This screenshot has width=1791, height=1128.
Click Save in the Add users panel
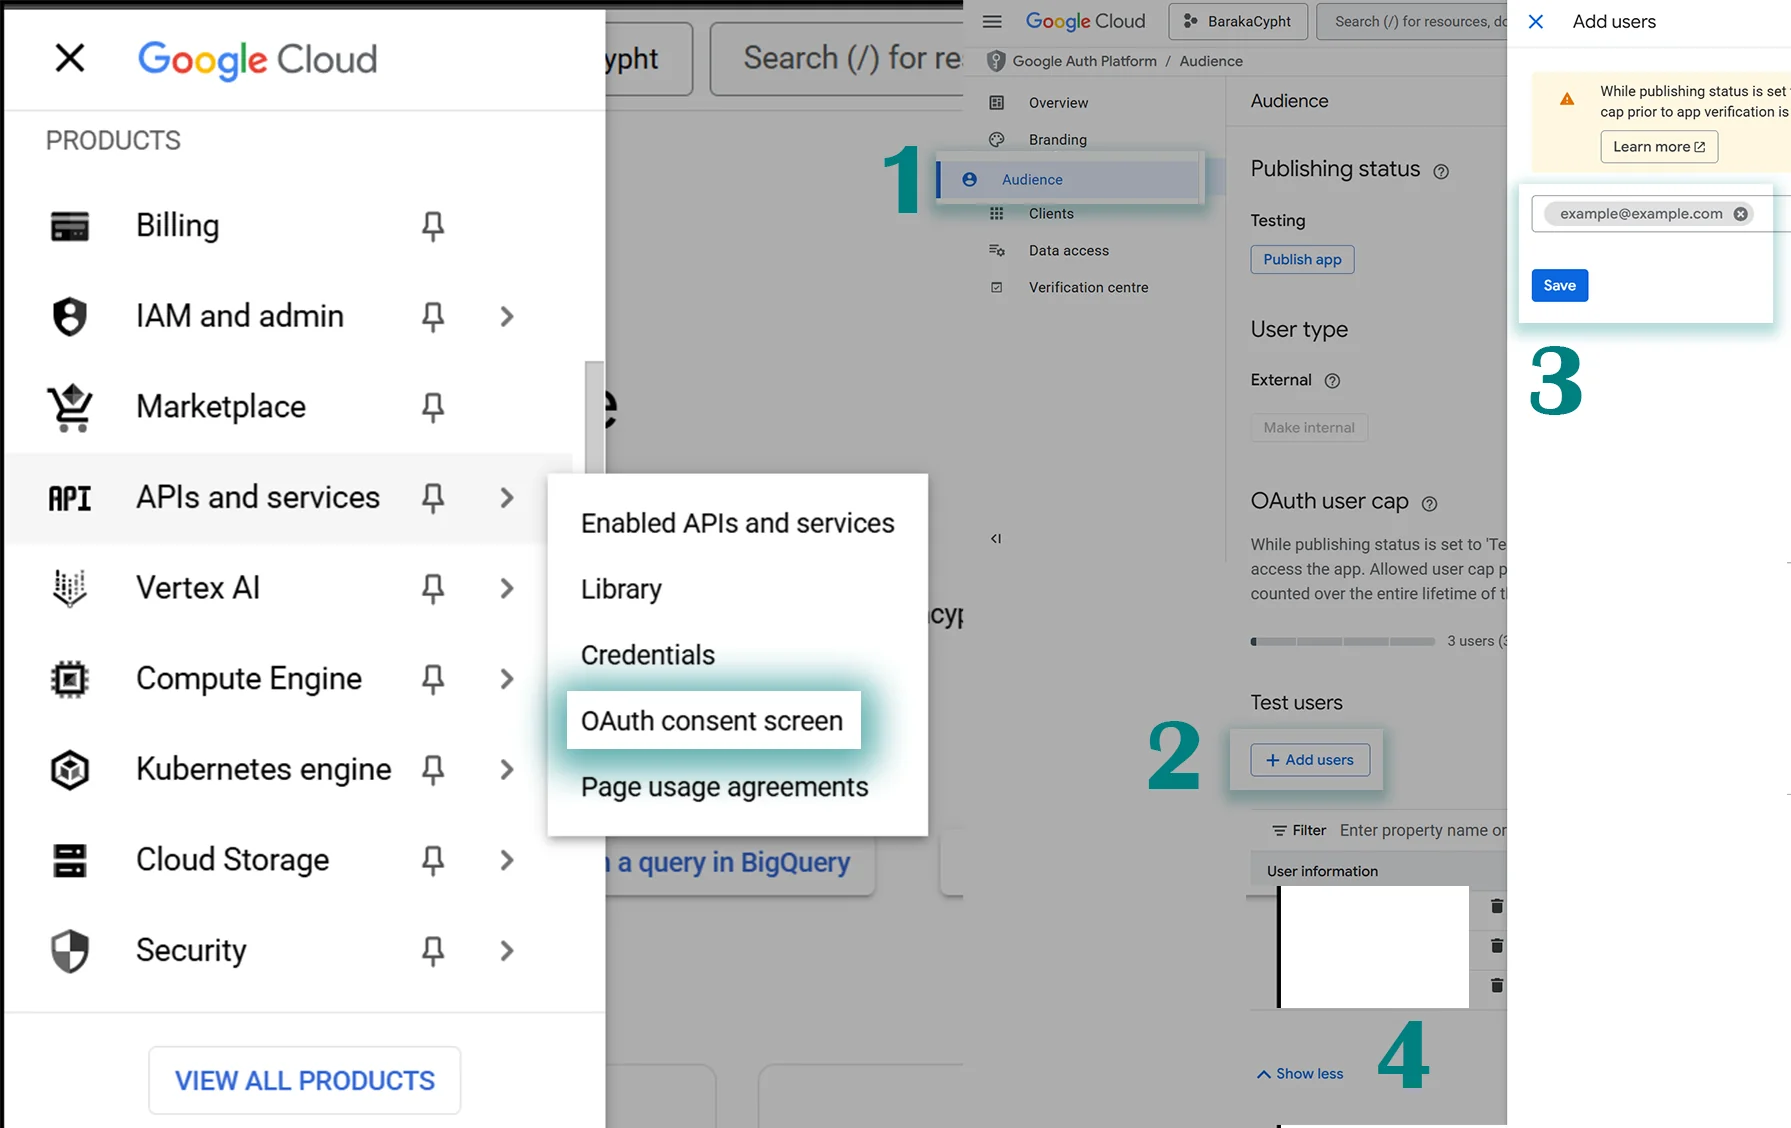point(1560,286)
